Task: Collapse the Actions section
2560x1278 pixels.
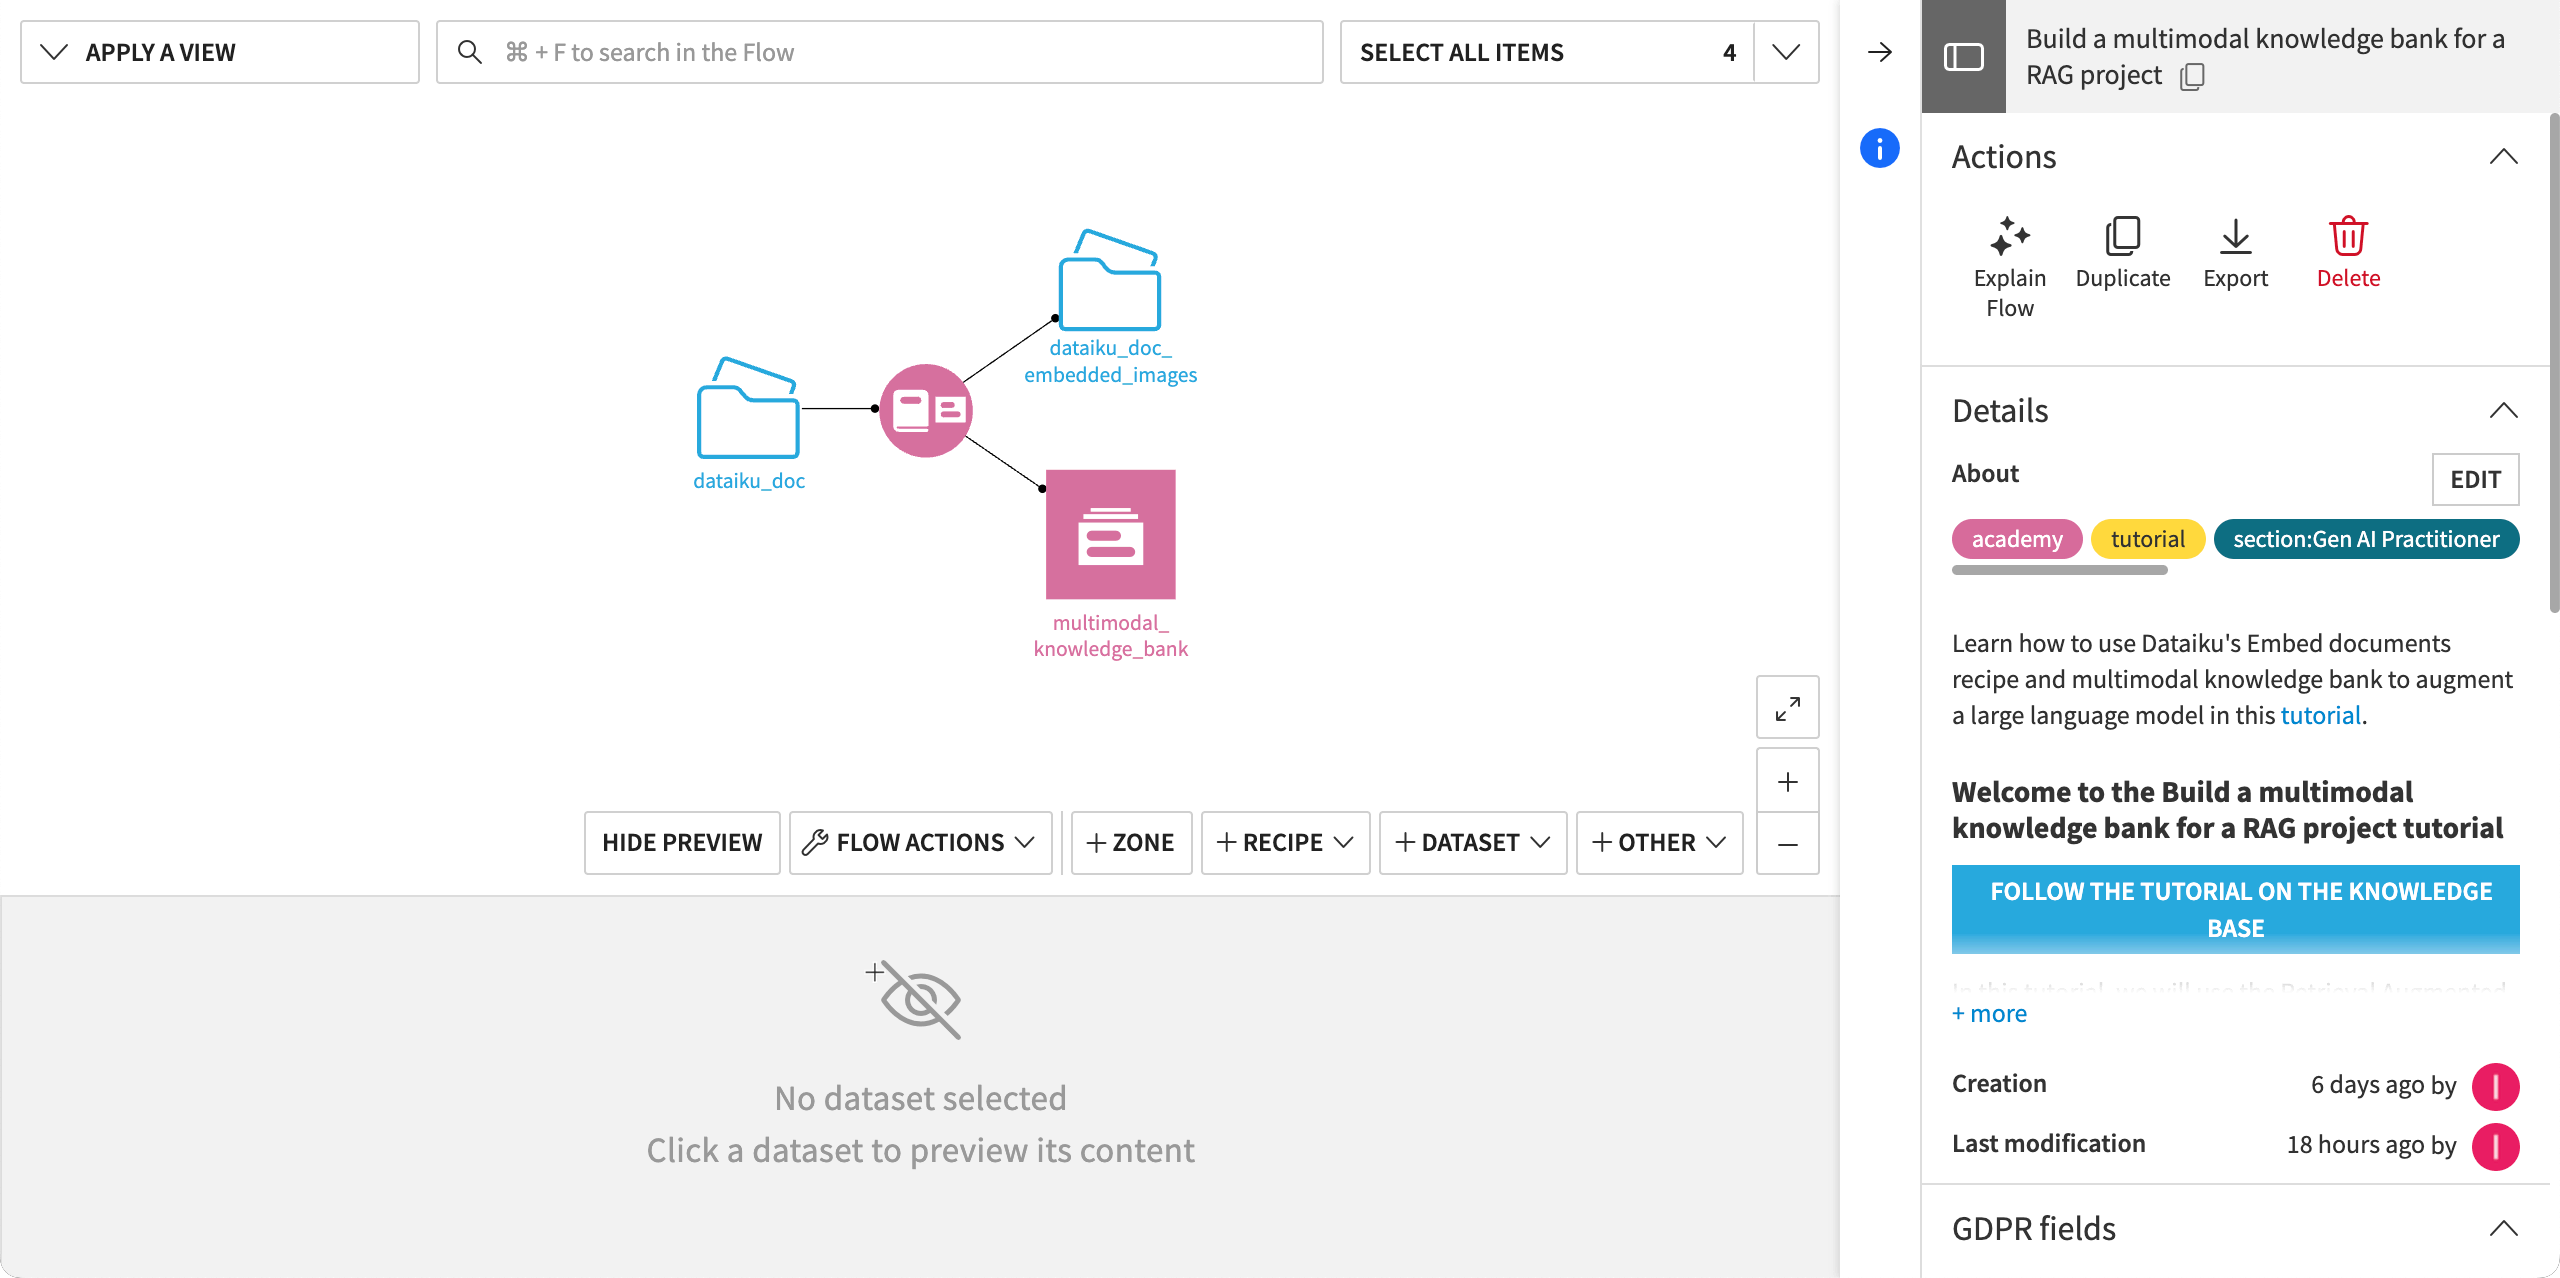Action: (x=2503, y=157)
